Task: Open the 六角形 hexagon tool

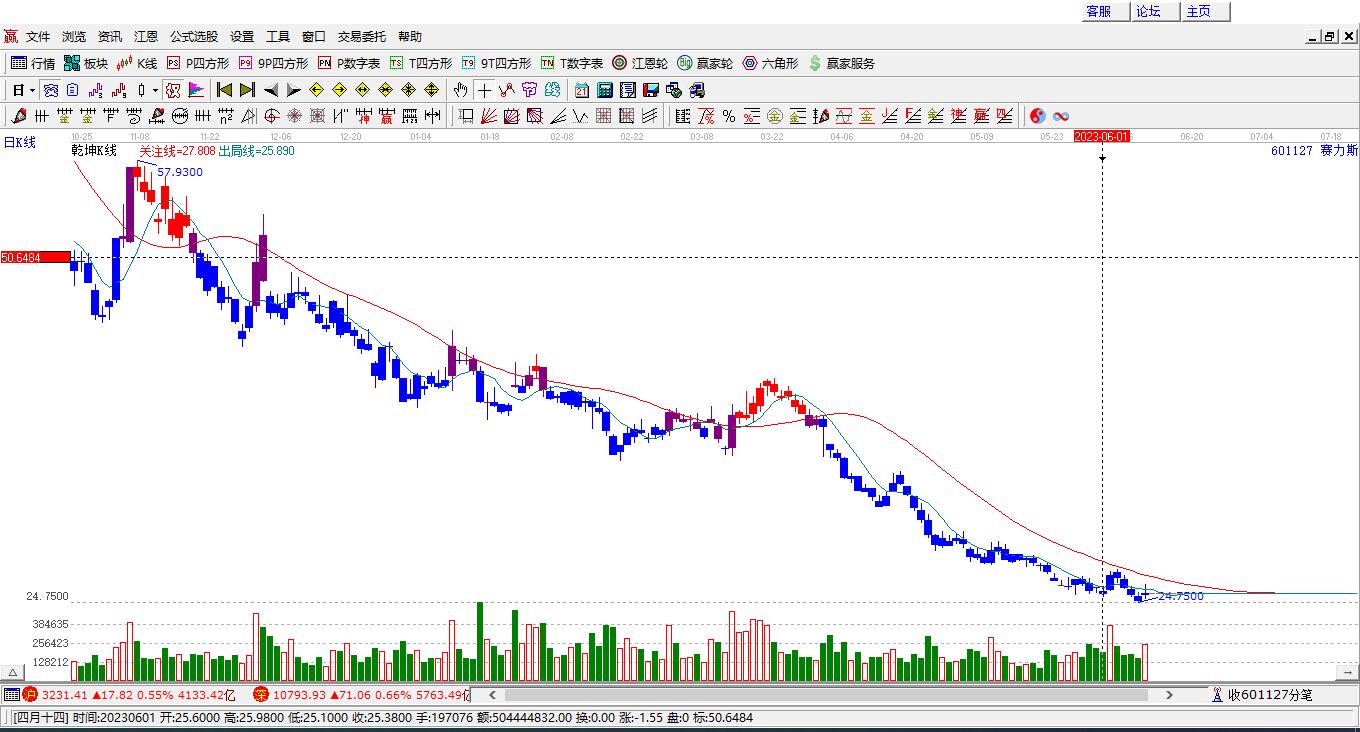Action: pos(770,63)
